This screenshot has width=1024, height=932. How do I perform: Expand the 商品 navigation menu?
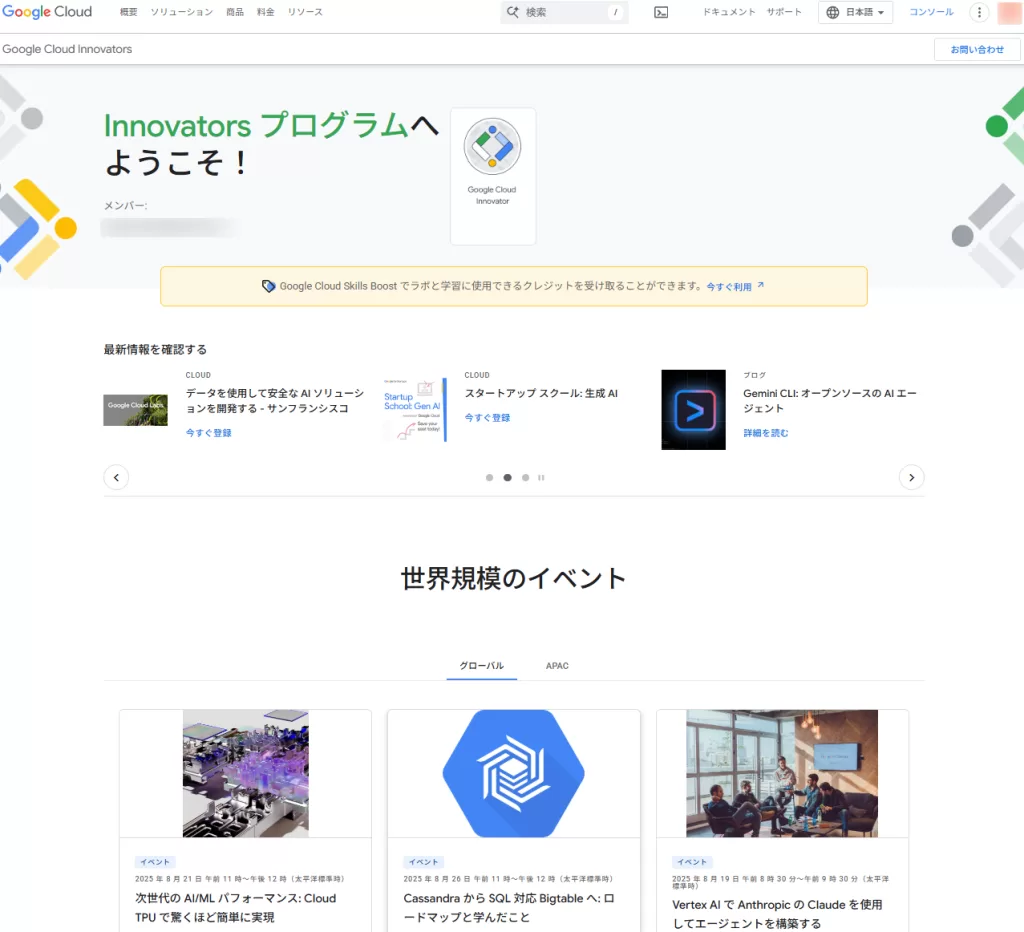[235, 13]
